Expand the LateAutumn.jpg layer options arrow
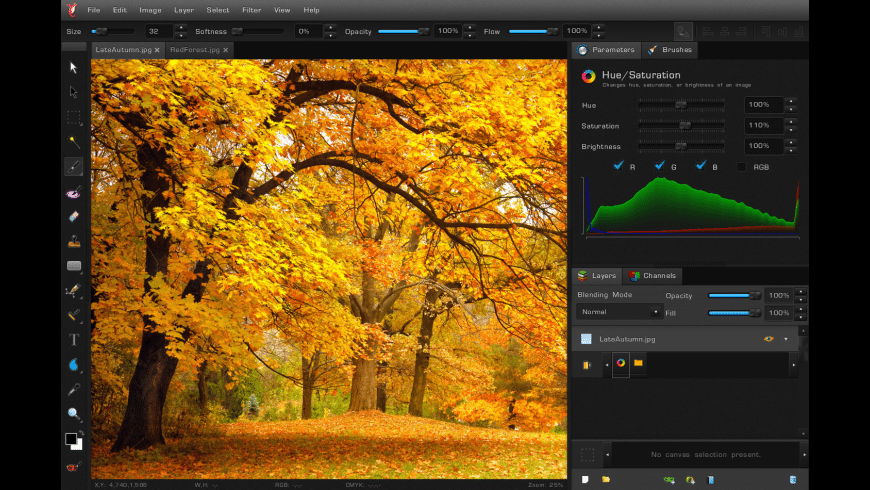870x490 pixels. click(x=786, y=339)
